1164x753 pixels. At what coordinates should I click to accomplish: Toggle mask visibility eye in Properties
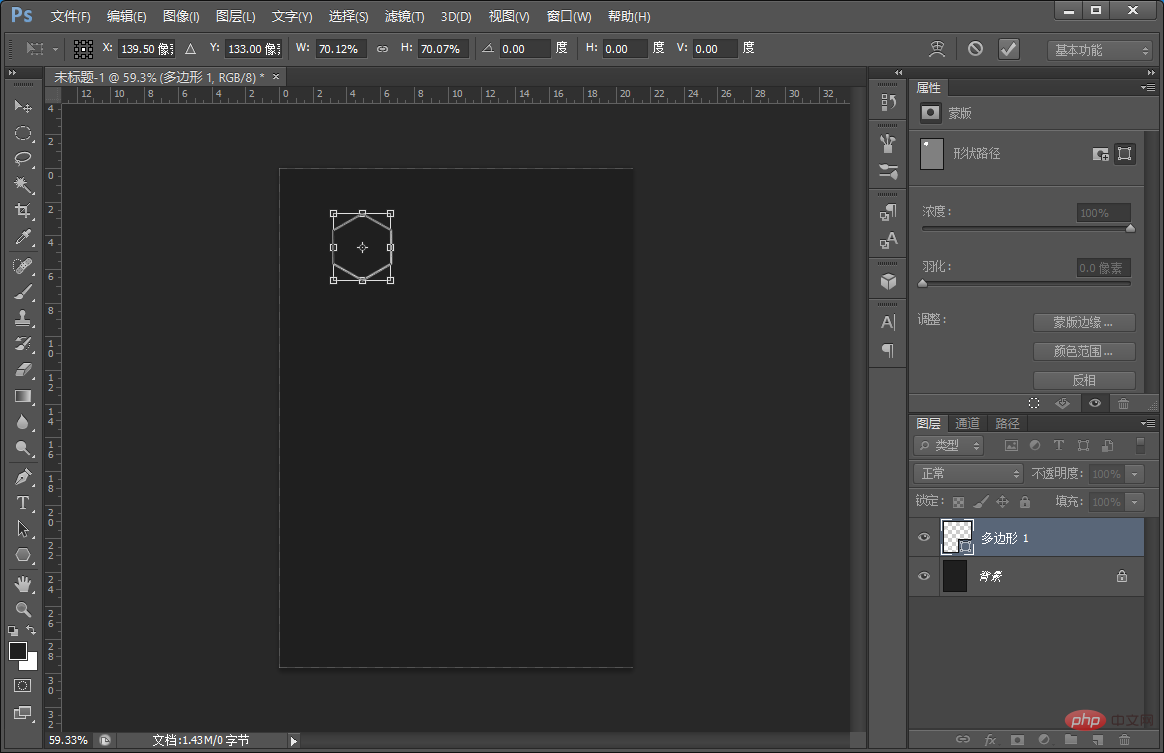1094,403
